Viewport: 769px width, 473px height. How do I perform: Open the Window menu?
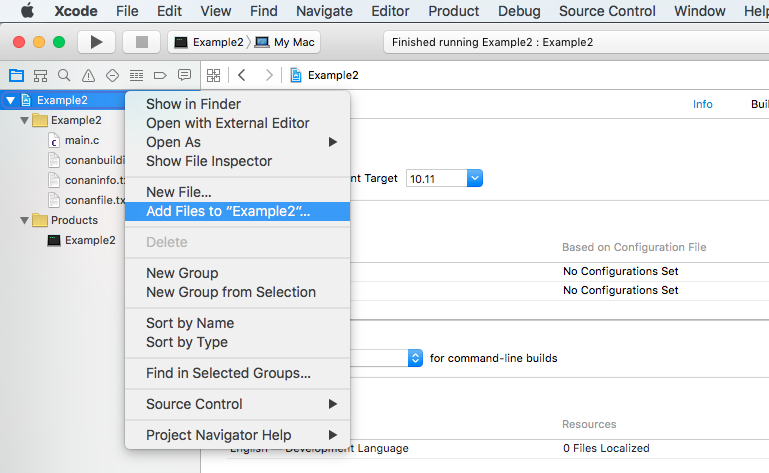699,11
